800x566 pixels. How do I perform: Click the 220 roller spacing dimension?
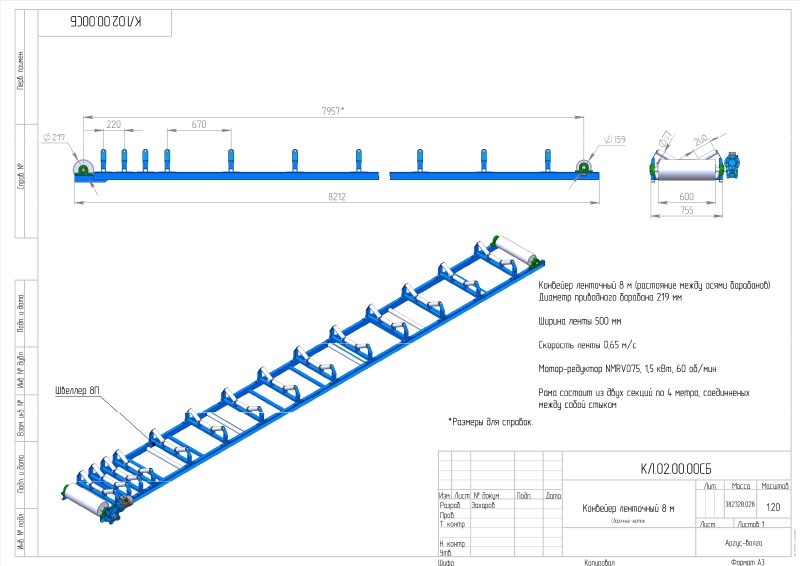coord(114,124)
